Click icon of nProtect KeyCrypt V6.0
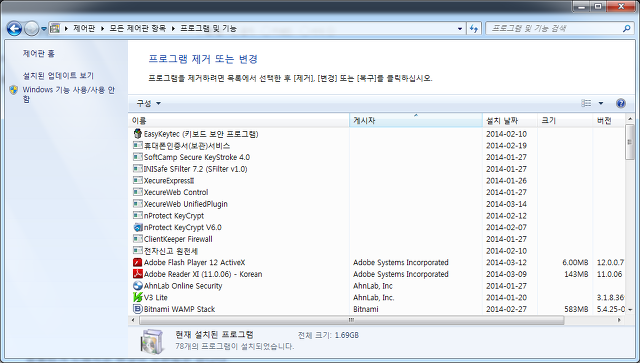This screenshot has height=363, width=640. point(138,227)
